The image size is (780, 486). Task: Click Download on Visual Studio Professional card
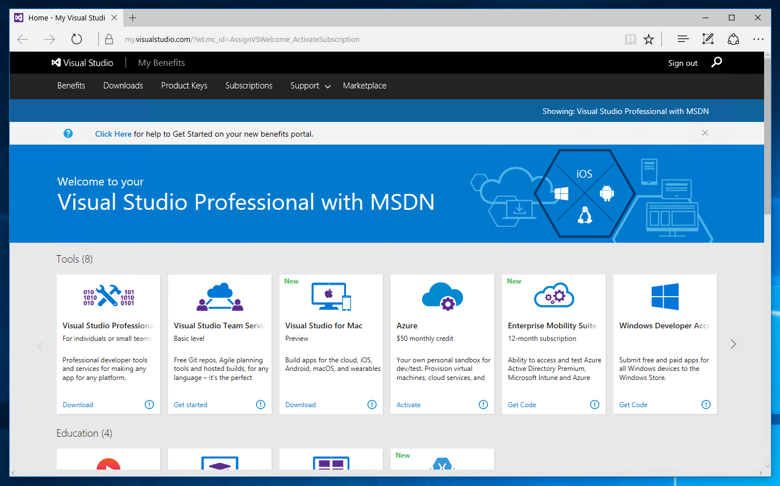click(x=78, y=405)
